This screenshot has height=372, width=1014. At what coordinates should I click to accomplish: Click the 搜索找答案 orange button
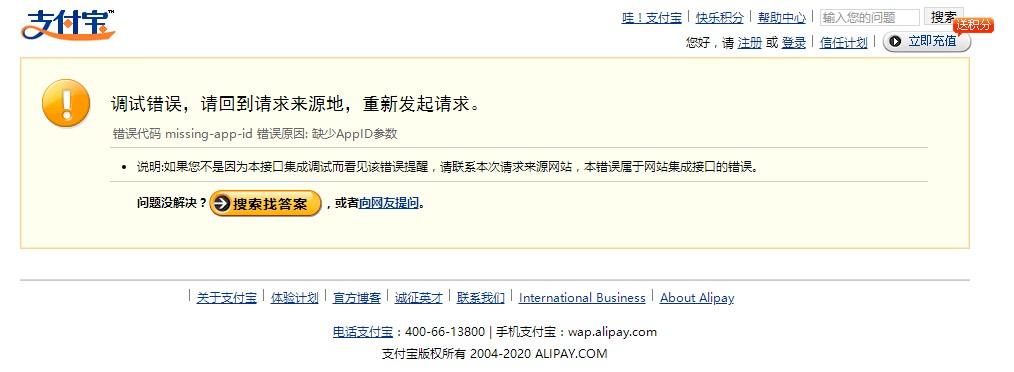coord(265,203)
